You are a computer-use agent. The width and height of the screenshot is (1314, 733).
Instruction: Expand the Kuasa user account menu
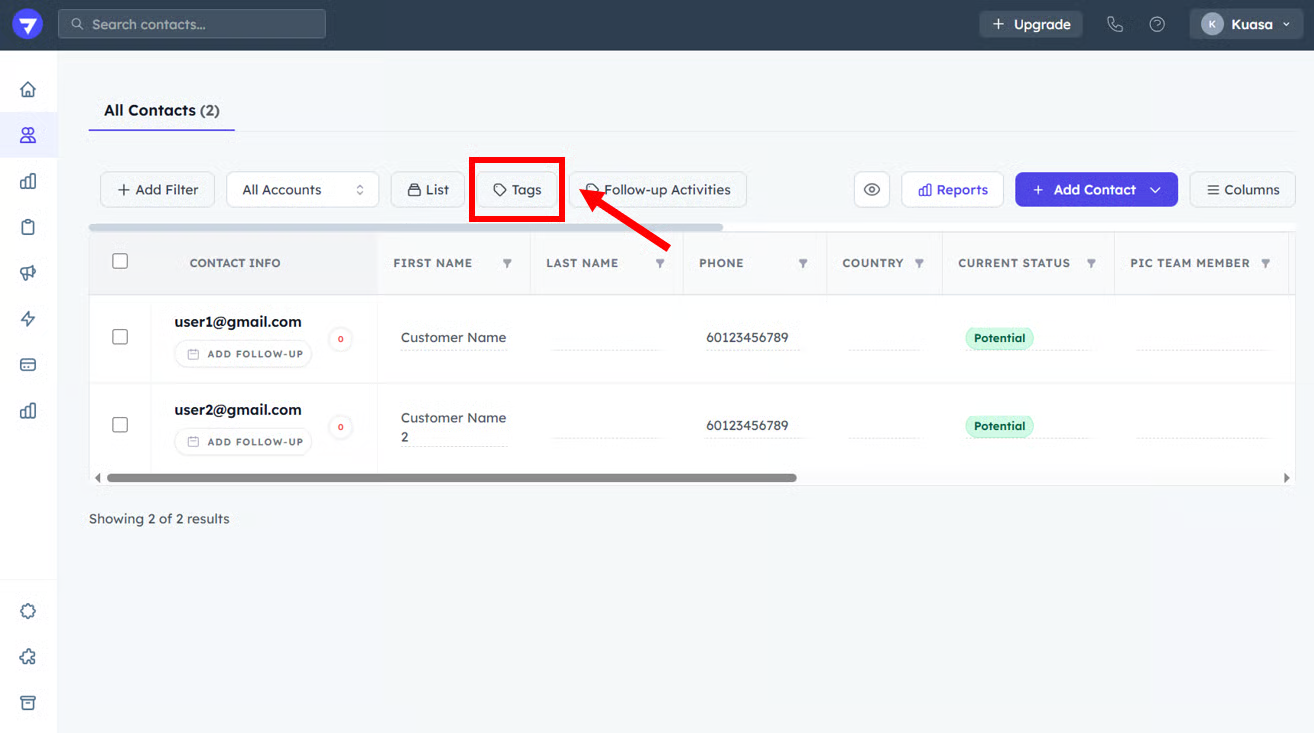[1245, 24]
